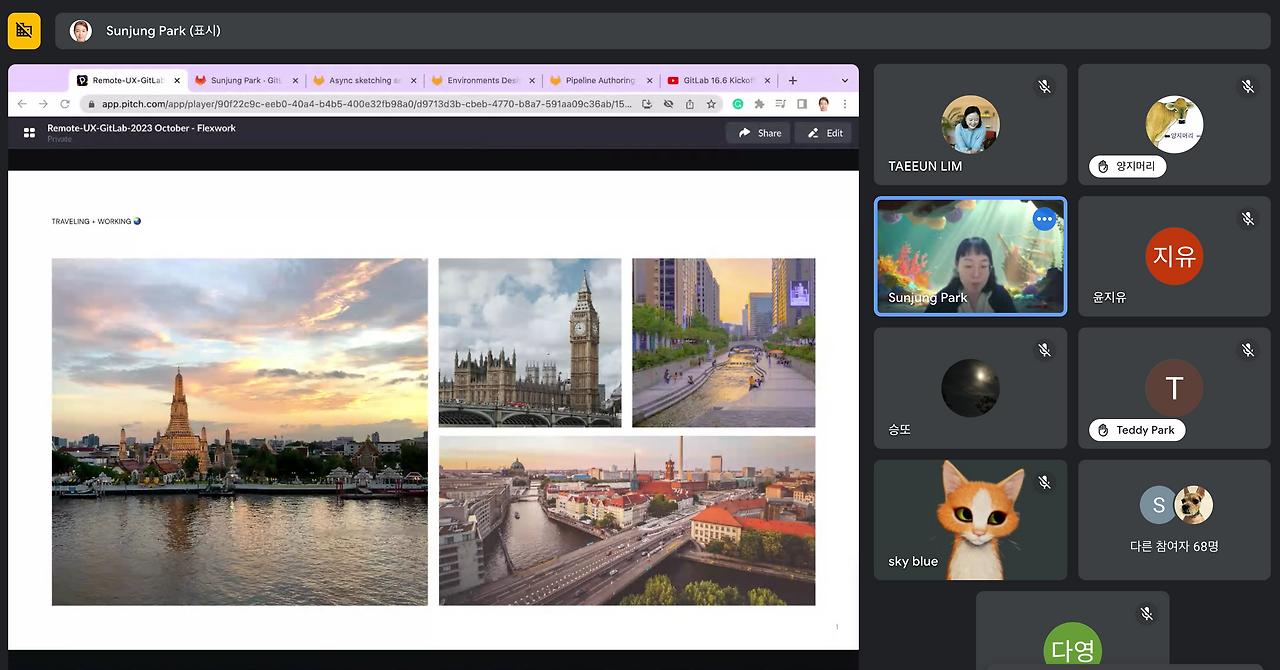This screenshot has height=670, width=1280.
Task: Click the muted mic icon on sky blue tile
Action: tap(1044, 483)
